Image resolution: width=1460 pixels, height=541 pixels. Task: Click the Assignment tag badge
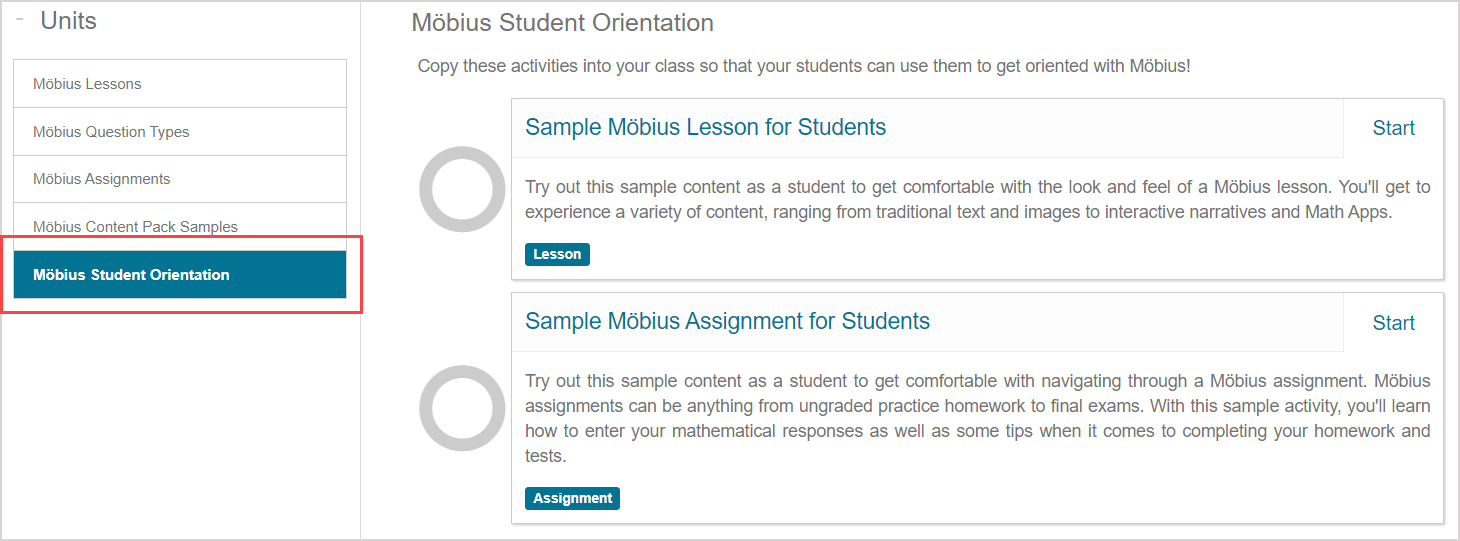click(x=572, y=498)
